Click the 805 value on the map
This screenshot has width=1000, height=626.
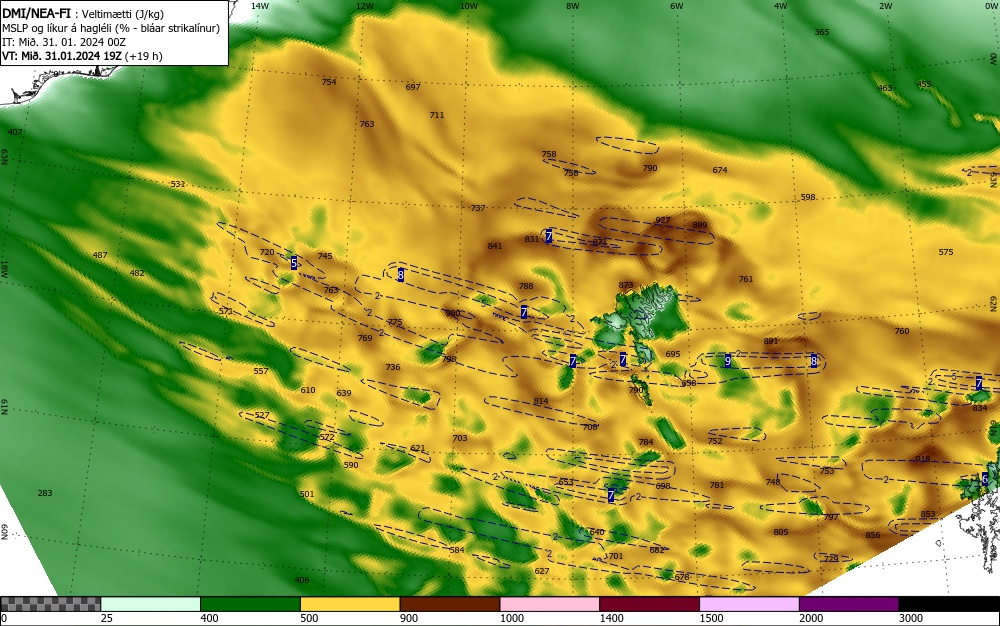781,532
